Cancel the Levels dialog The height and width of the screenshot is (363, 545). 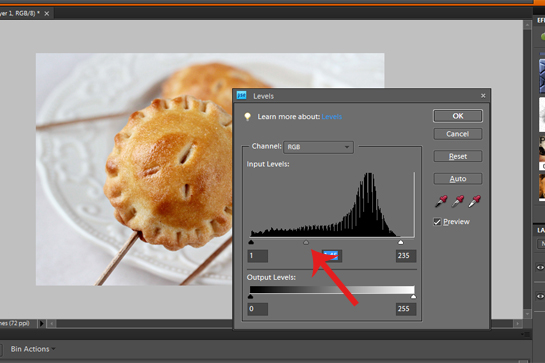[x=458, y=134]
